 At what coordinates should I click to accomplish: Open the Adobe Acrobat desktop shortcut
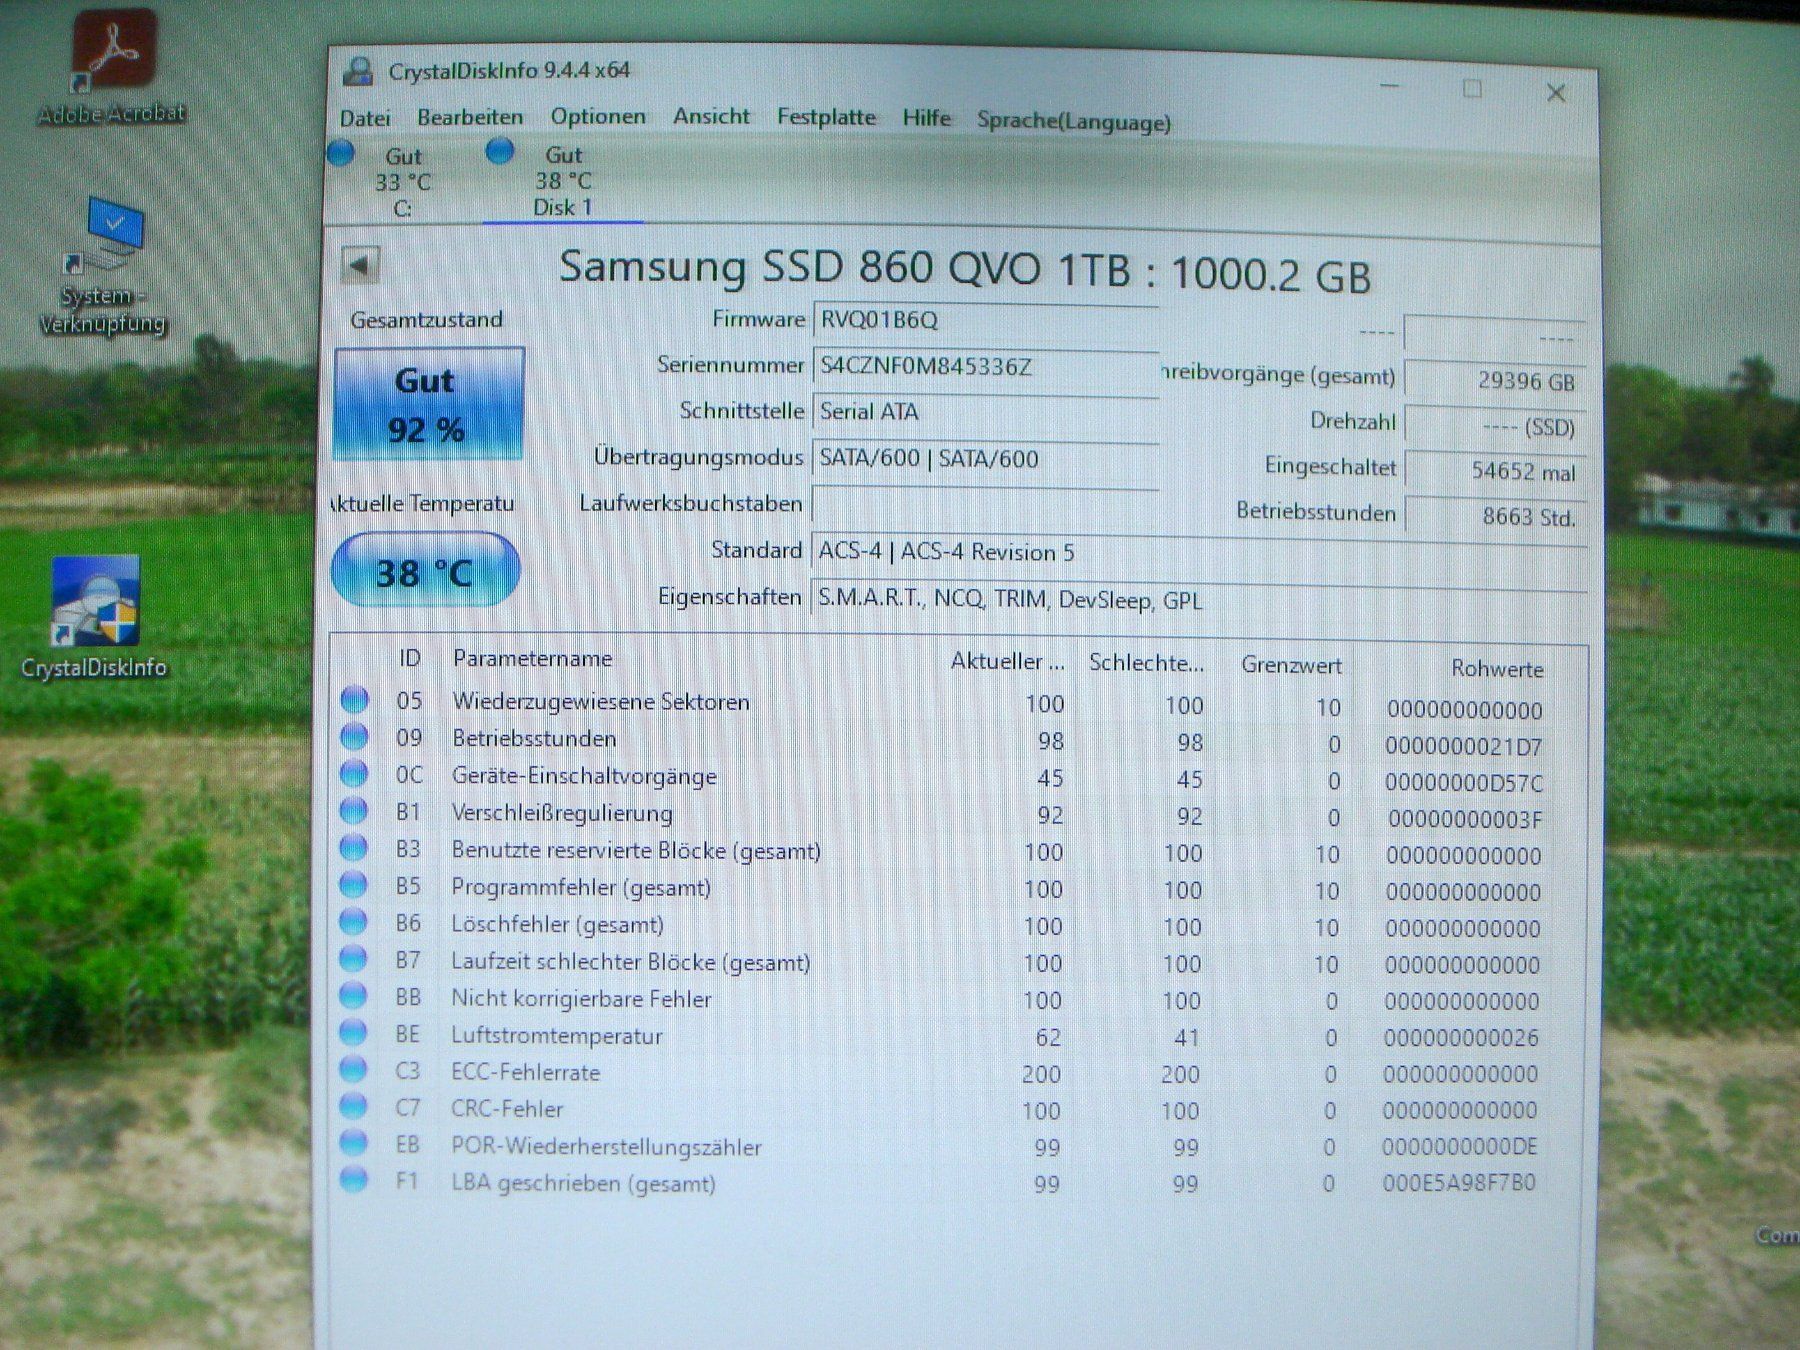[x=113, y=66]
